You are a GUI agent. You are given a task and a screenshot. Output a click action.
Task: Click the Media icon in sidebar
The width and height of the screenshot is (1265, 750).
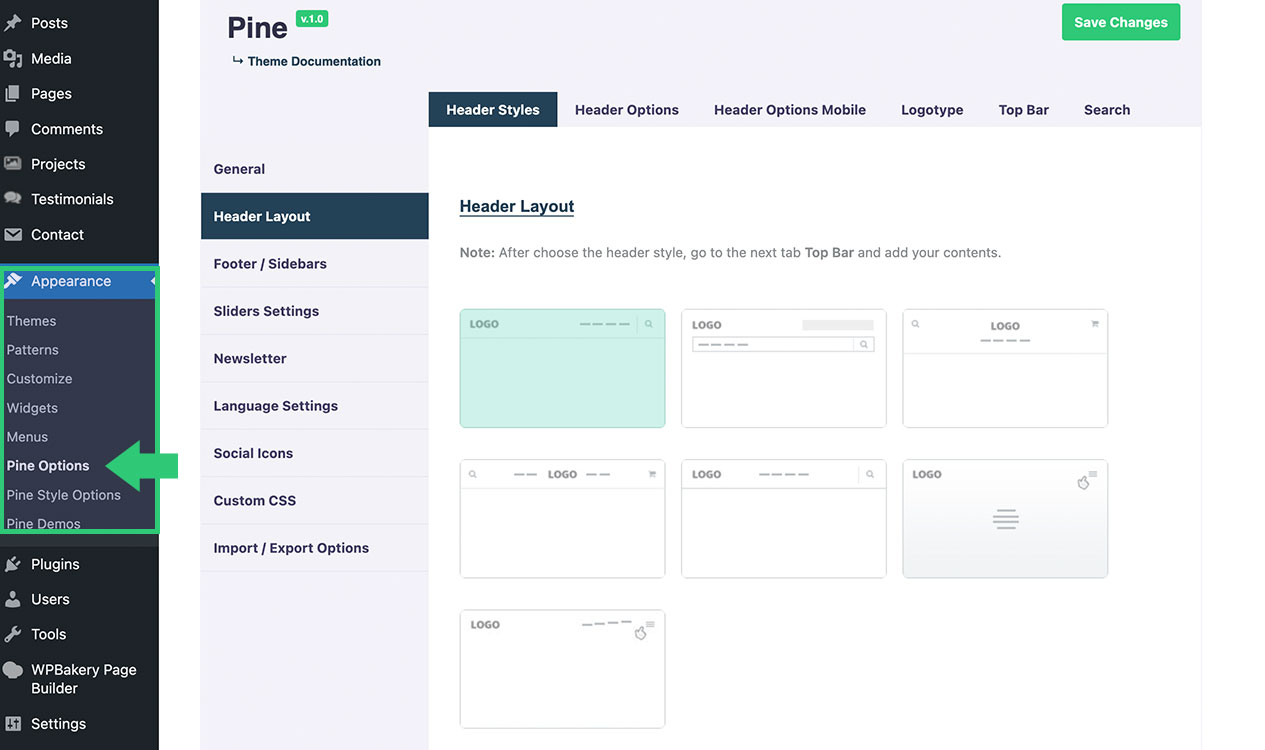pyautogui.click(x=13, y=59)
